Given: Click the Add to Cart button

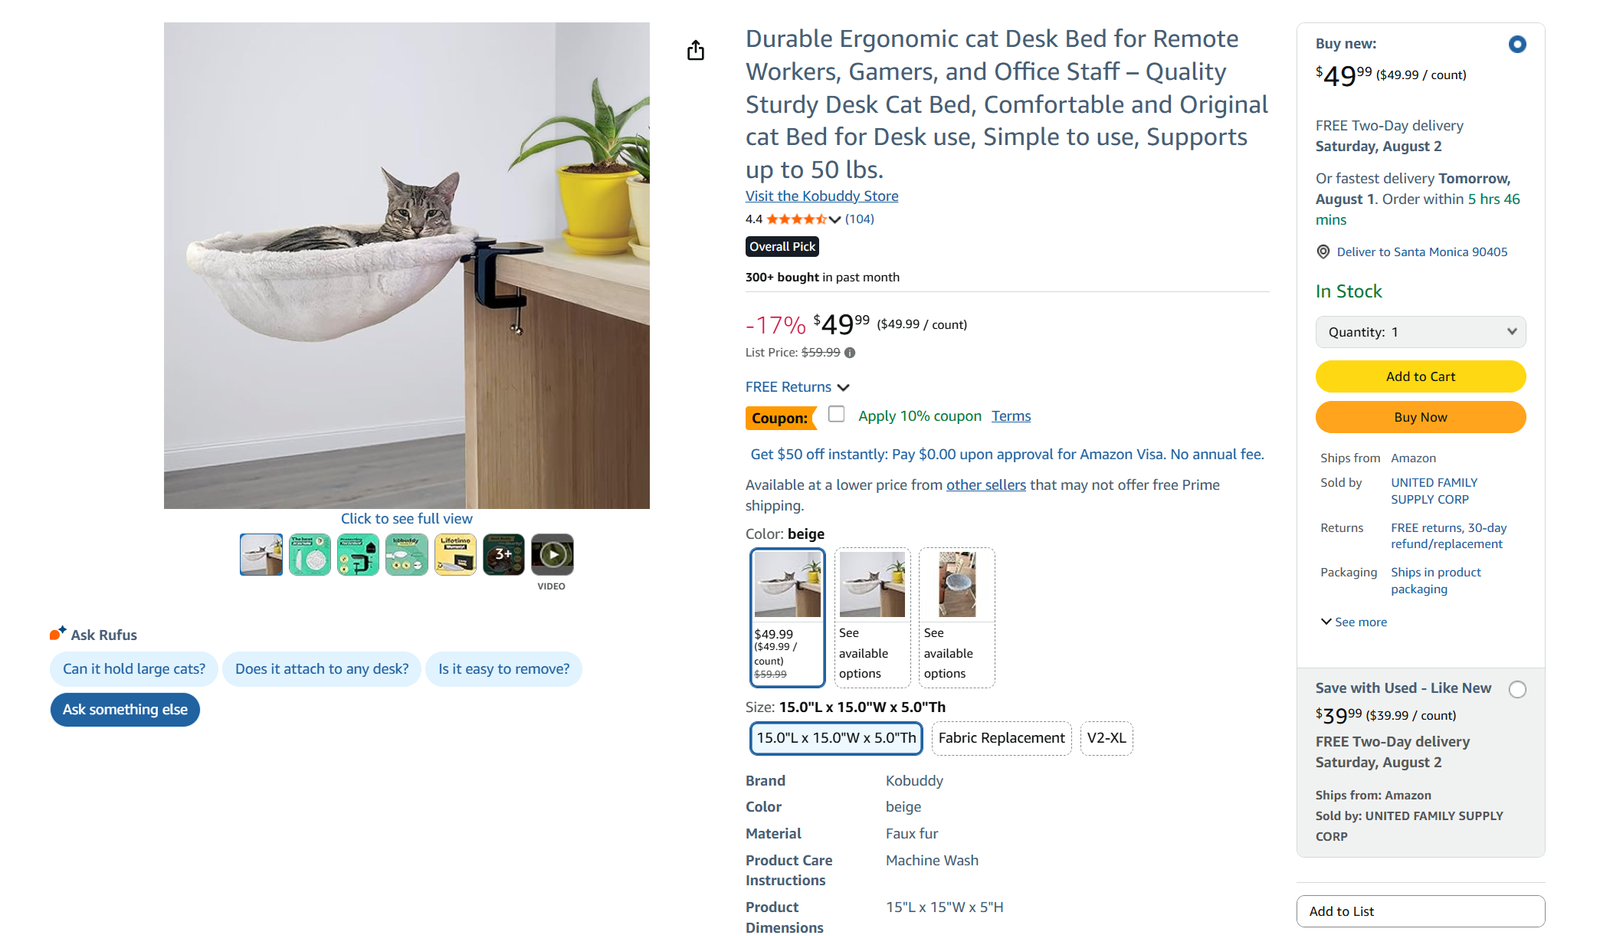Looking at the screenshot, I should tap(1420, 377).
